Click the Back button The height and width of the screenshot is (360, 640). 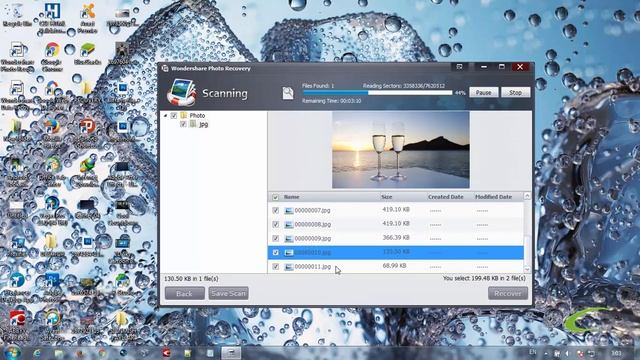[x=184, y=293]
